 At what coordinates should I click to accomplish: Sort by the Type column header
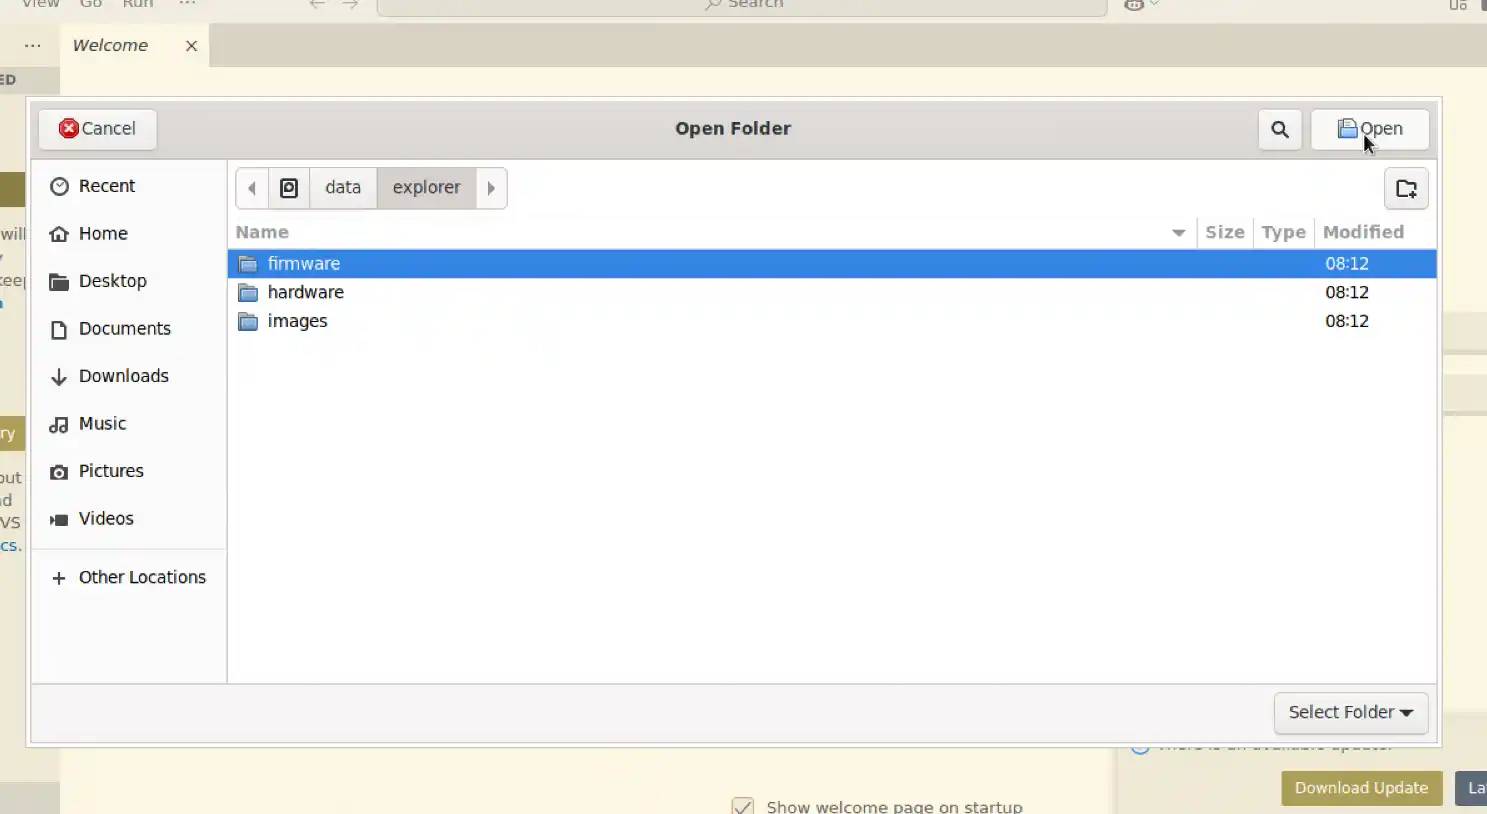point(1283,232)
